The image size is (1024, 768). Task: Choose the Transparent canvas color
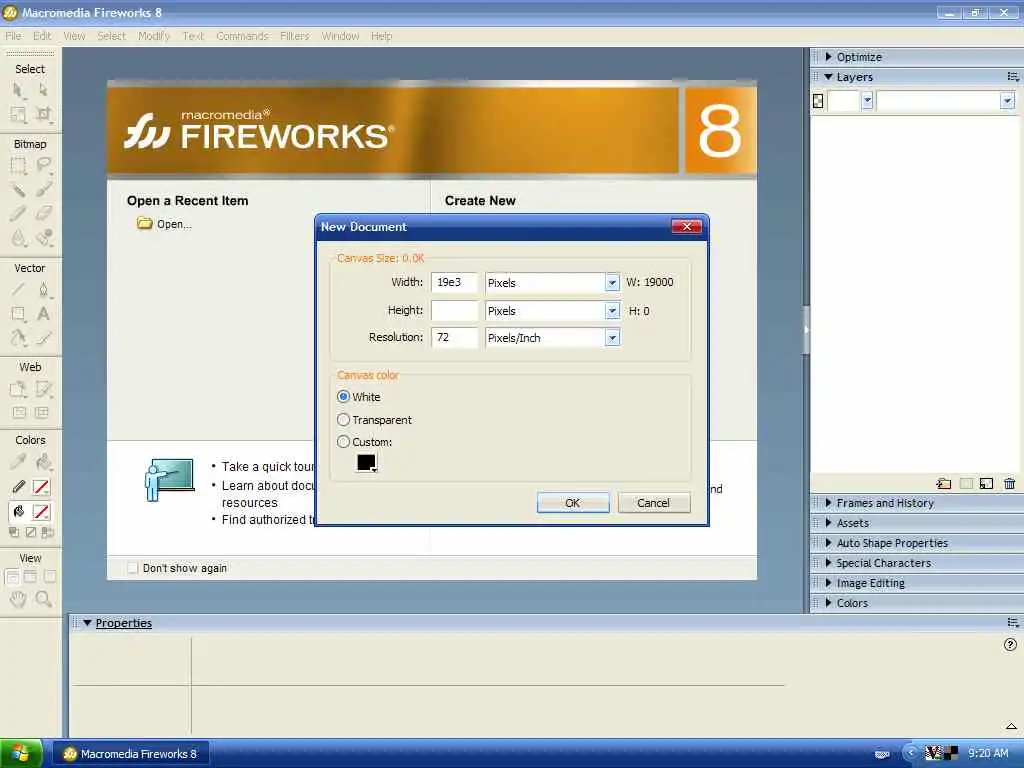374,420
